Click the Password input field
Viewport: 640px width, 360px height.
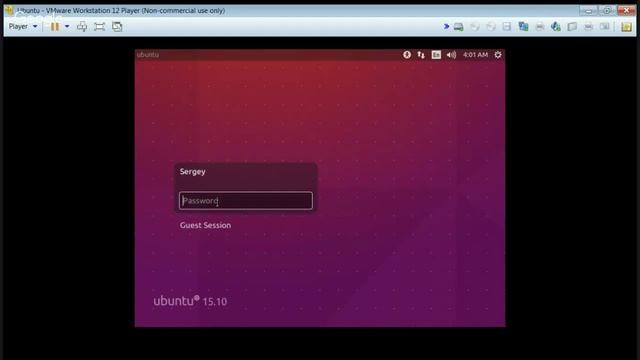(246, 201)
